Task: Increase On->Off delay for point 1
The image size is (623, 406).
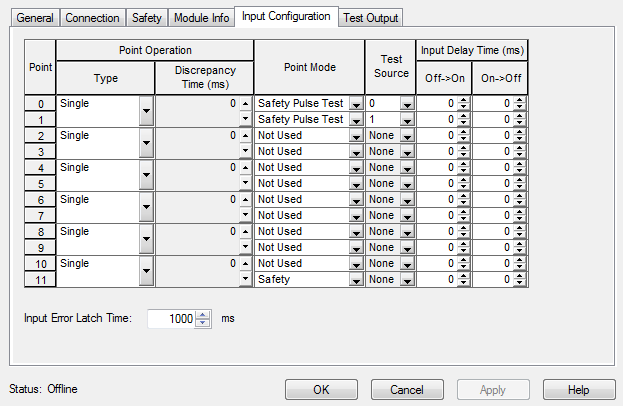Action: [518, 115]
